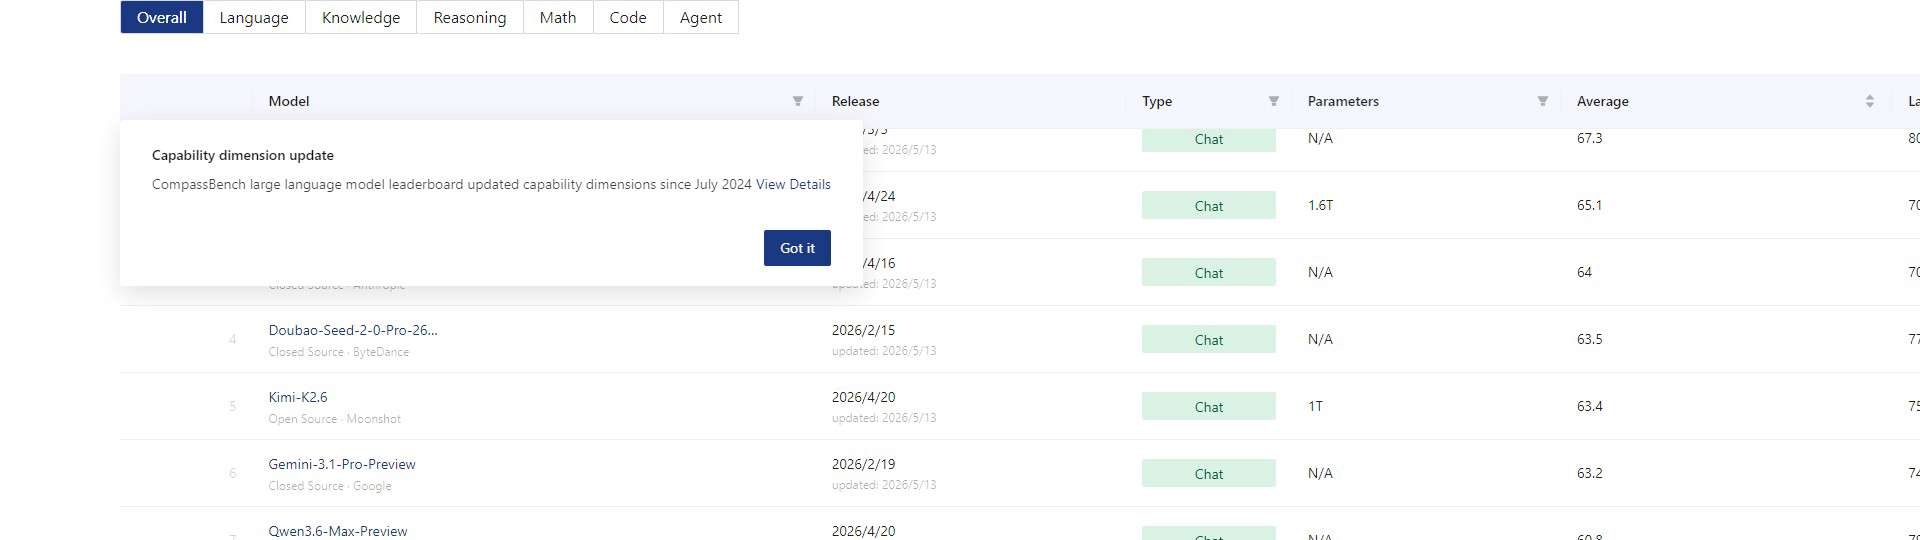Click the 64 average score

1584,272
